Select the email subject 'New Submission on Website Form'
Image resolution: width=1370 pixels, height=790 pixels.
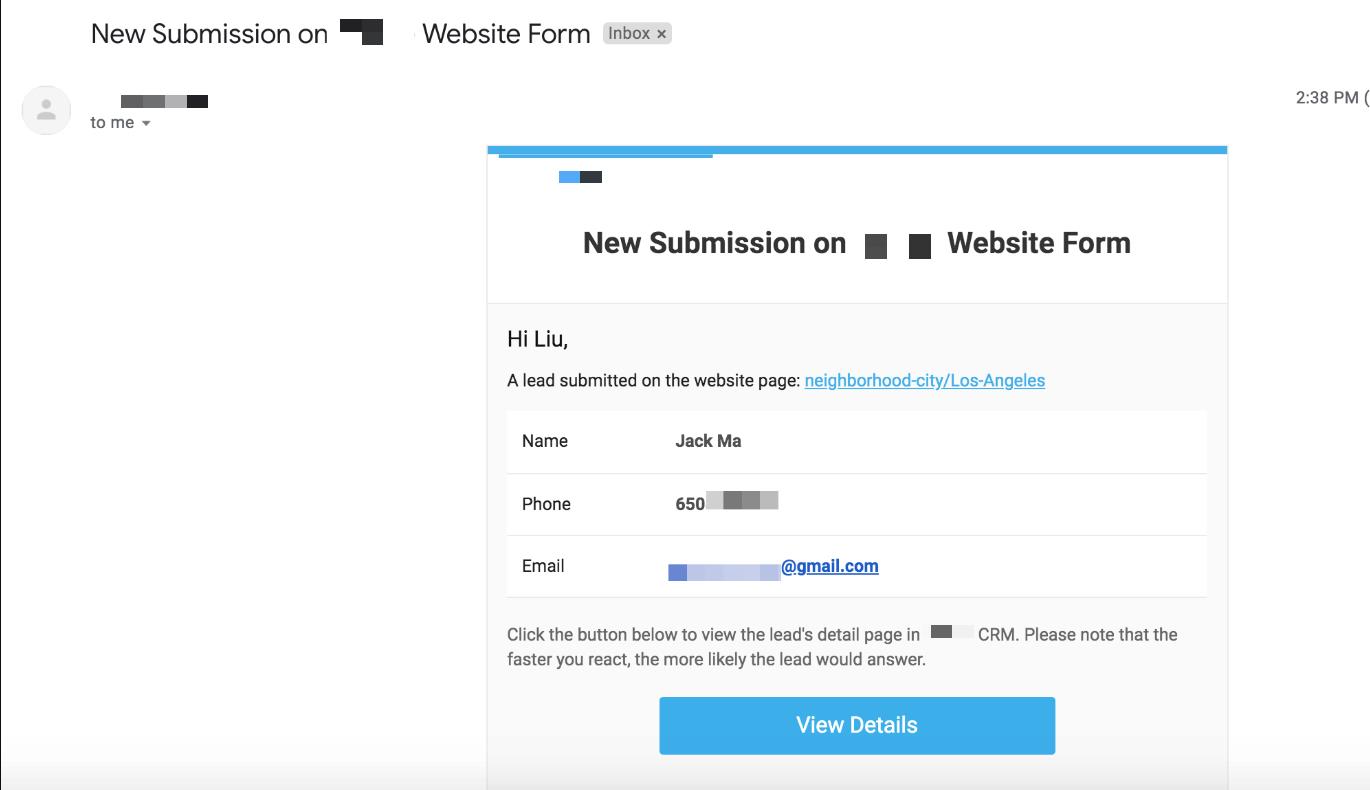[x=340, y=33]
